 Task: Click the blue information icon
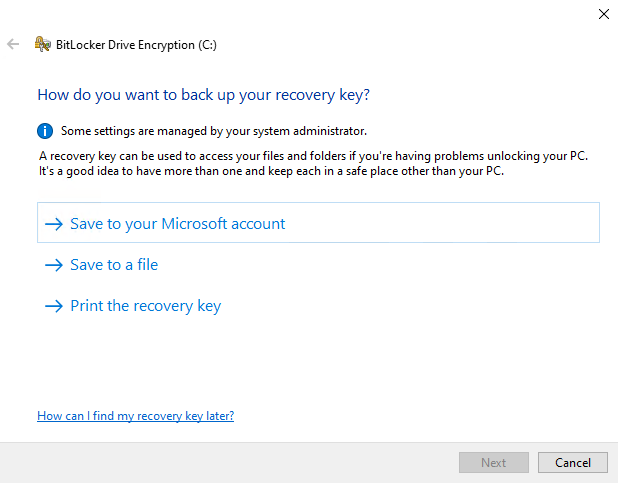pyautogui.click(x=45, y=130)
